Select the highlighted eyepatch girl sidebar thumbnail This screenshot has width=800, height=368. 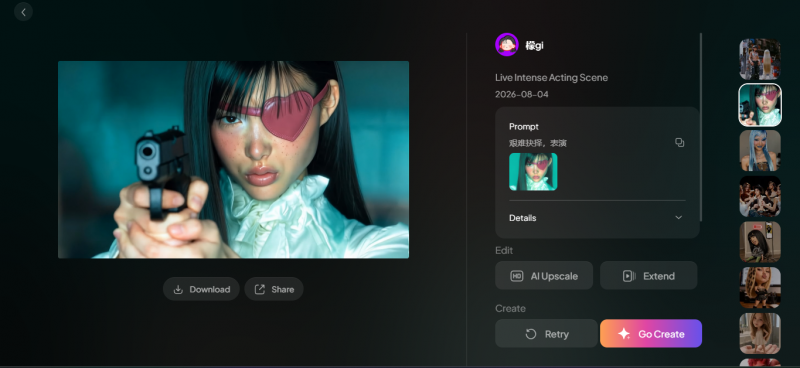tap(760, 105)
